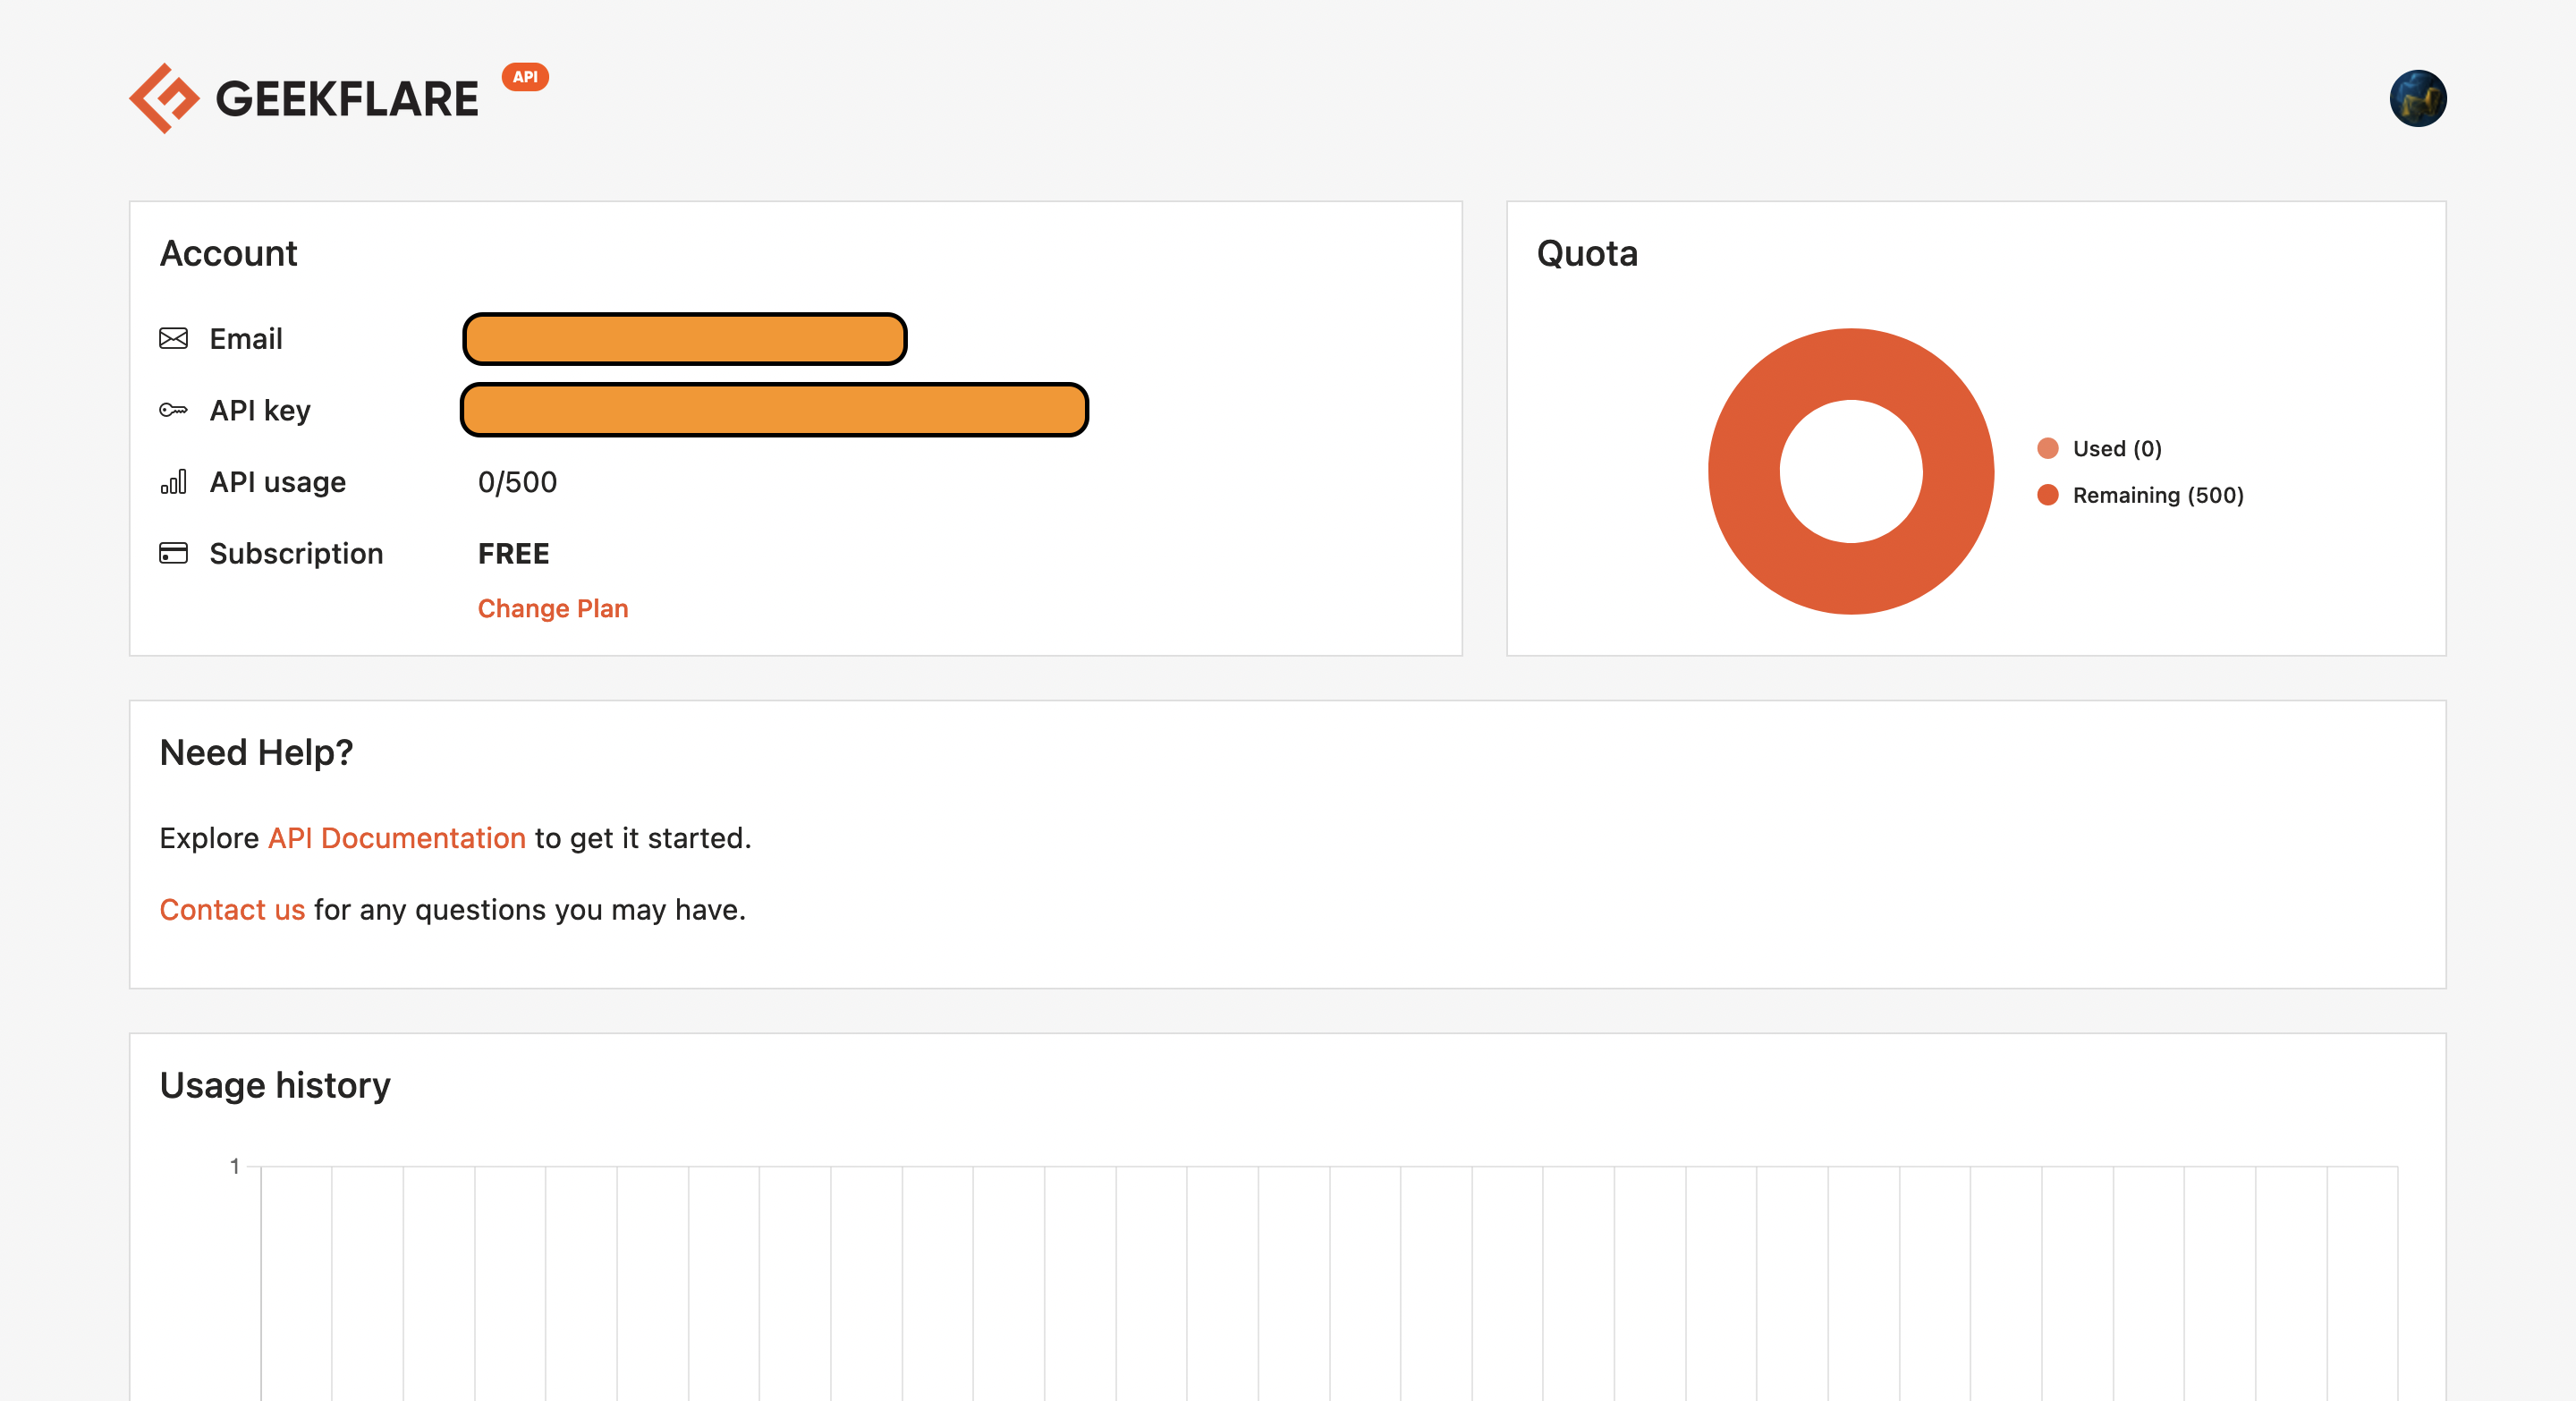Click the Usage history heading

tap(275, 1085)
